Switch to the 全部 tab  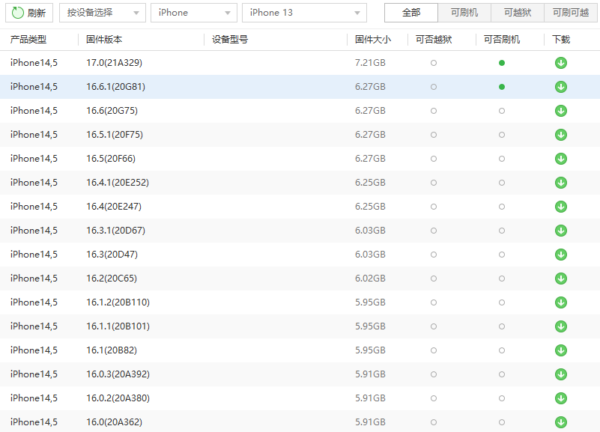pyautogui.click(x=411, y=13)
